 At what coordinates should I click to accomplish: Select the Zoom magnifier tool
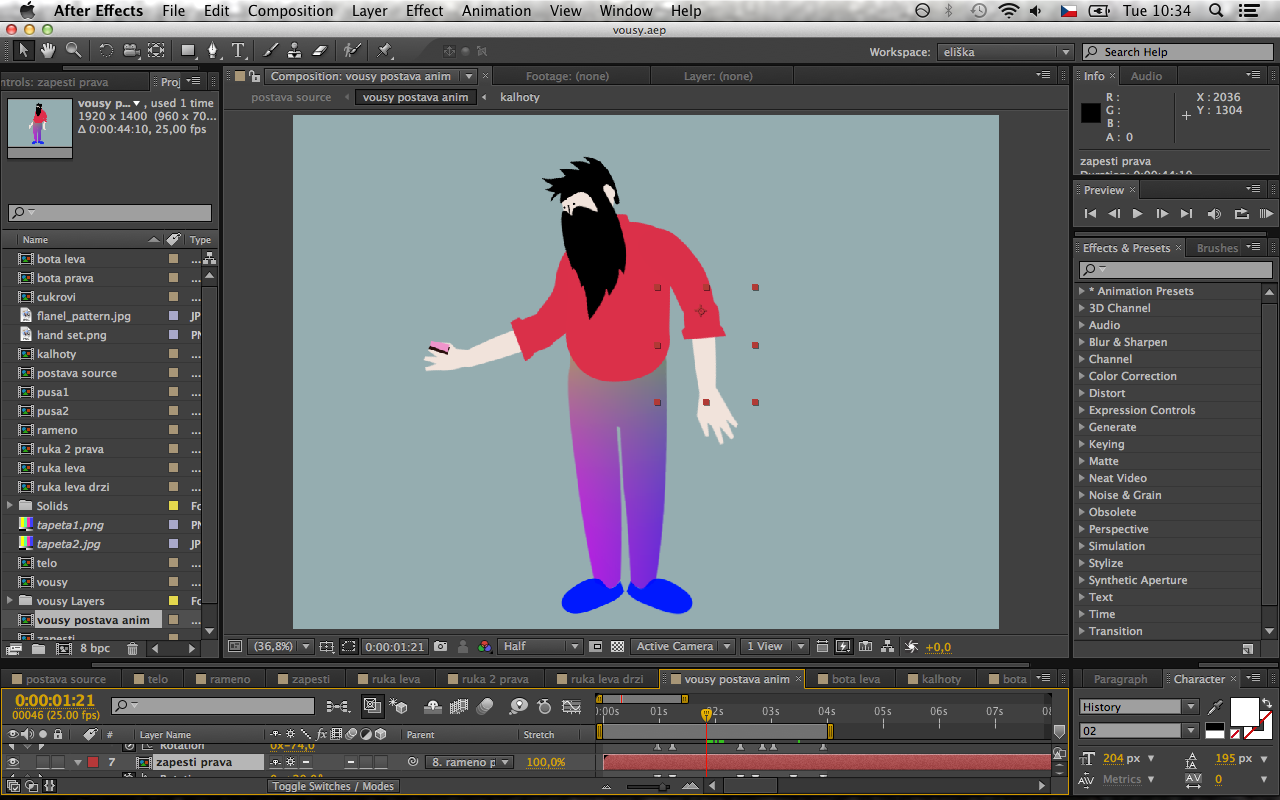pos(73,50)
